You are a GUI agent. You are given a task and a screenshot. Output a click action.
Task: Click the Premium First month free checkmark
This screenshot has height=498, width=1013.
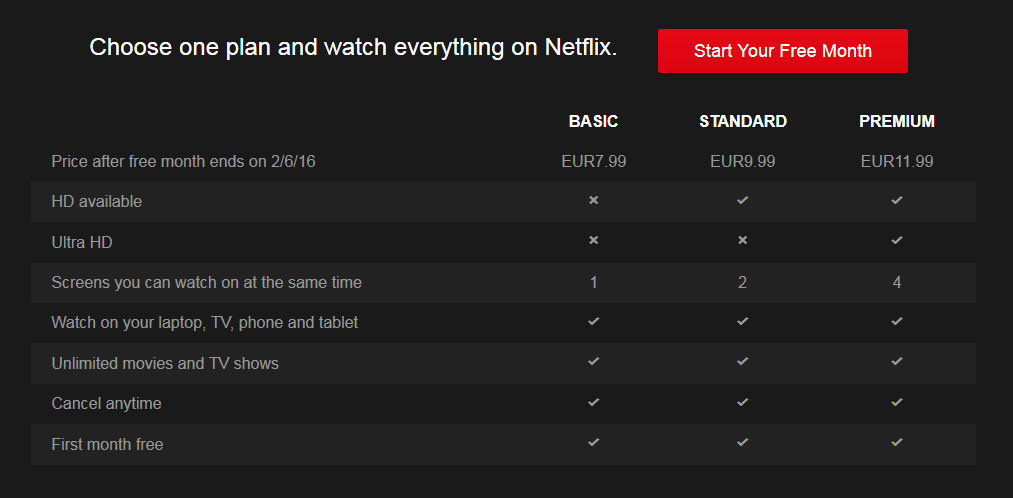(897, 442)
